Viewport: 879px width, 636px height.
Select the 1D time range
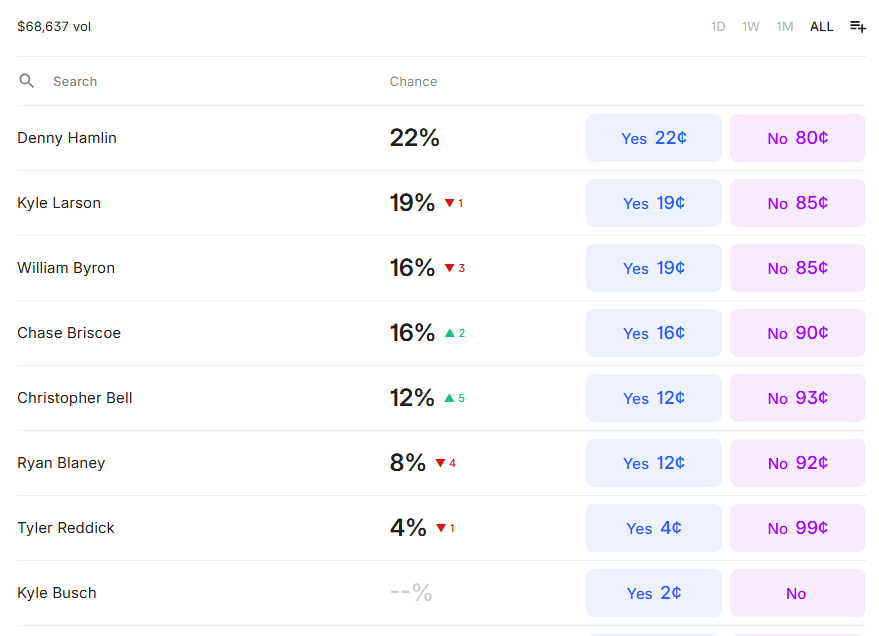pyautogui.click(x=718, y=27)
